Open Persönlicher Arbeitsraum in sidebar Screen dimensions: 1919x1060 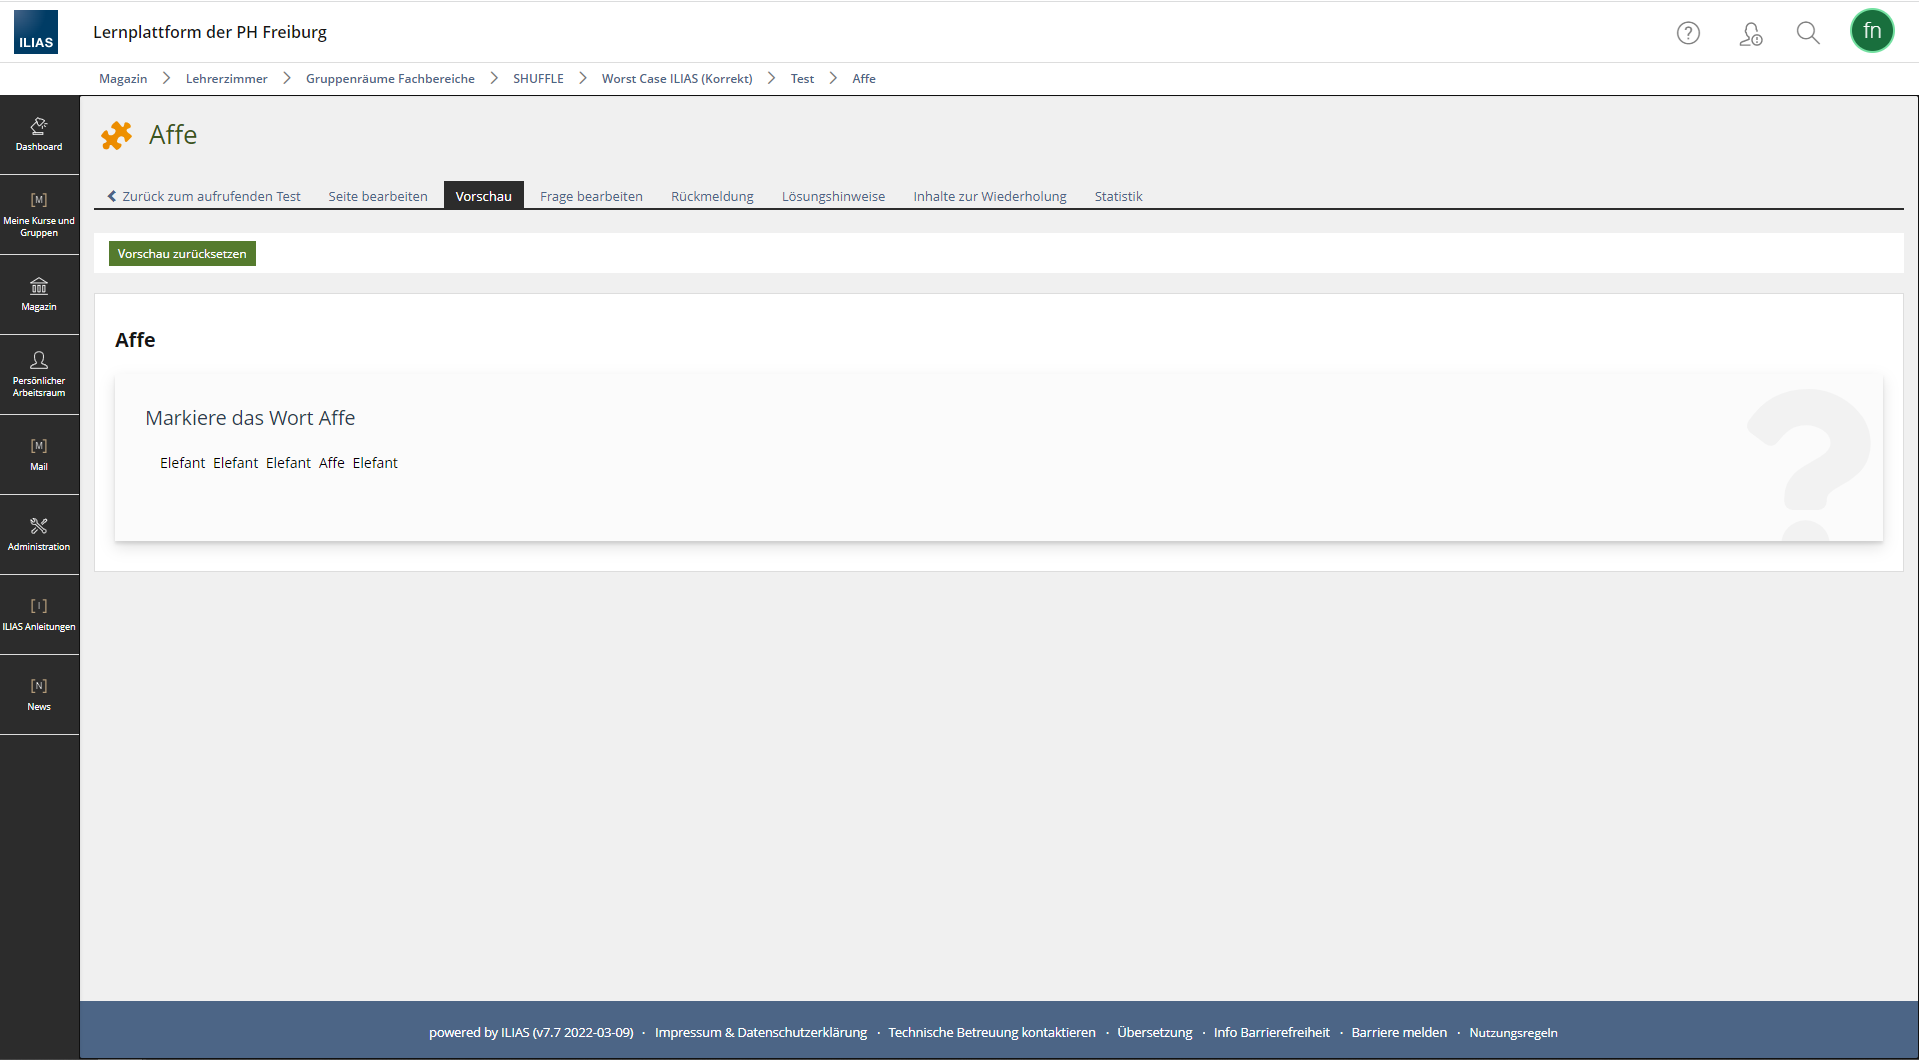tap(39, 374)
